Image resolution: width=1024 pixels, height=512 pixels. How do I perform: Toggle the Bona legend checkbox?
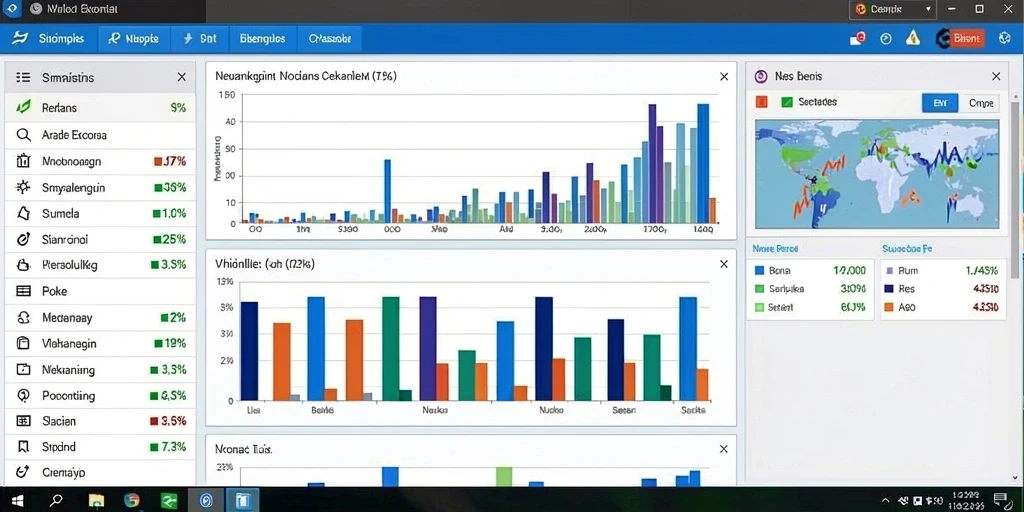[x=759, y=270]
